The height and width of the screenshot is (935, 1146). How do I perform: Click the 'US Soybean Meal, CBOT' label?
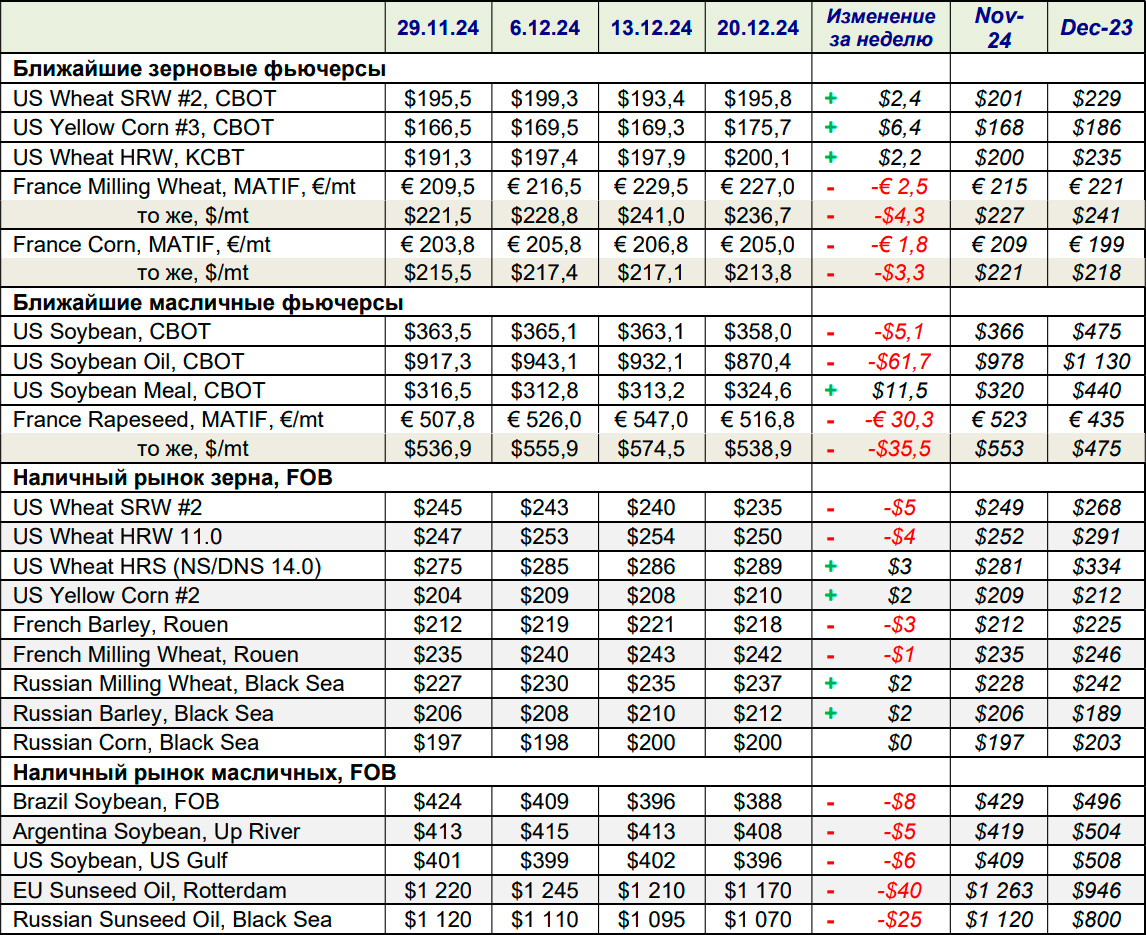[139, 390]
